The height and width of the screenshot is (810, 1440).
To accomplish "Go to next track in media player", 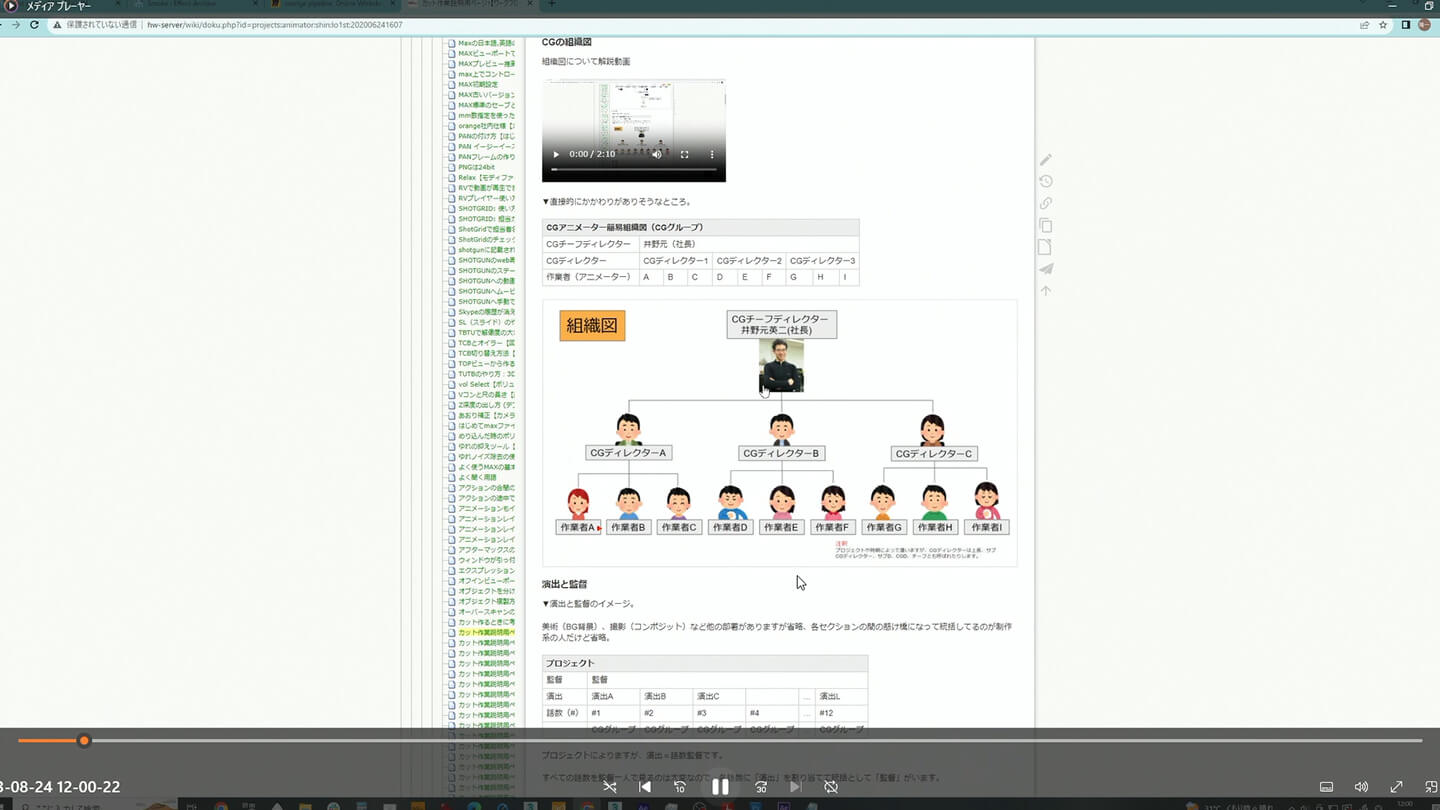I will pos(796,787).
